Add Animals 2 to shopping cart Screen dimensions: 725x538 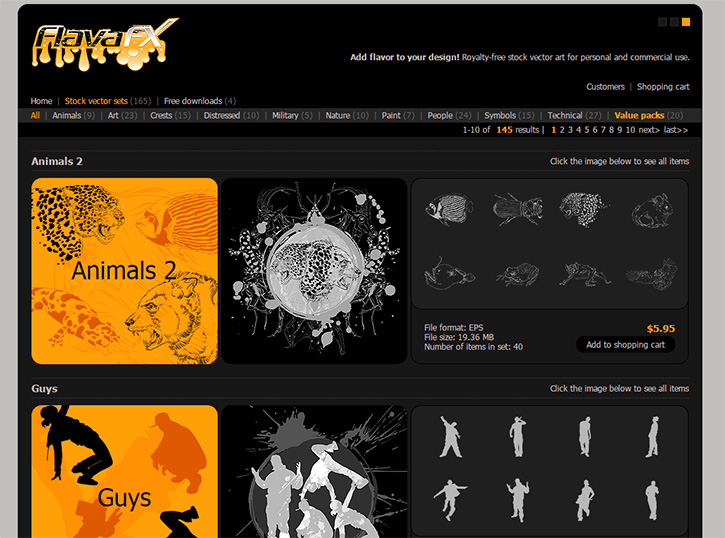[x=626, y=344]
